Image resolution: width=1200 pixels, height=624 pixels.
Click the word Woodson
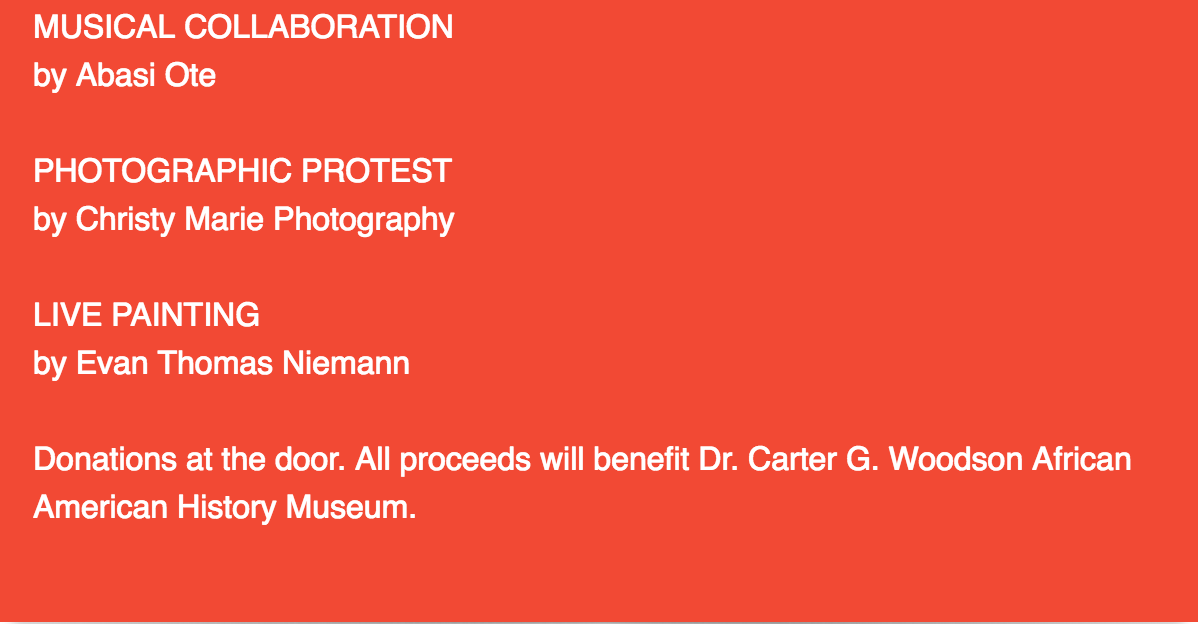point(956,460)
